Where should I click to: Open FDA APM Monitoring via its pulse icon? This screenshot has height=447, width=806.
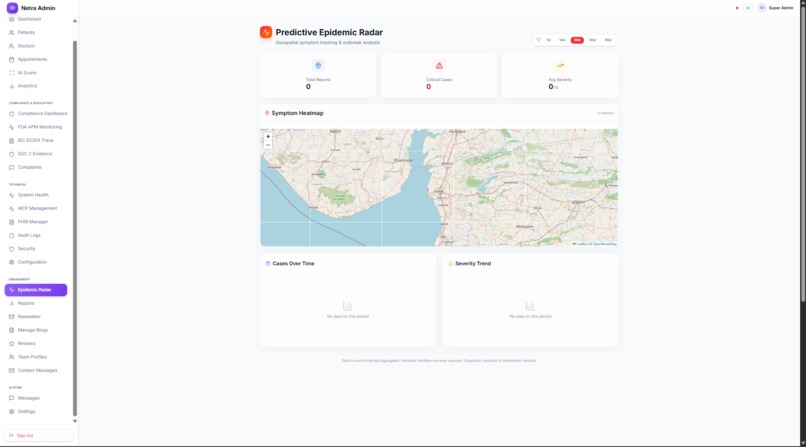(x=11, y=127)
